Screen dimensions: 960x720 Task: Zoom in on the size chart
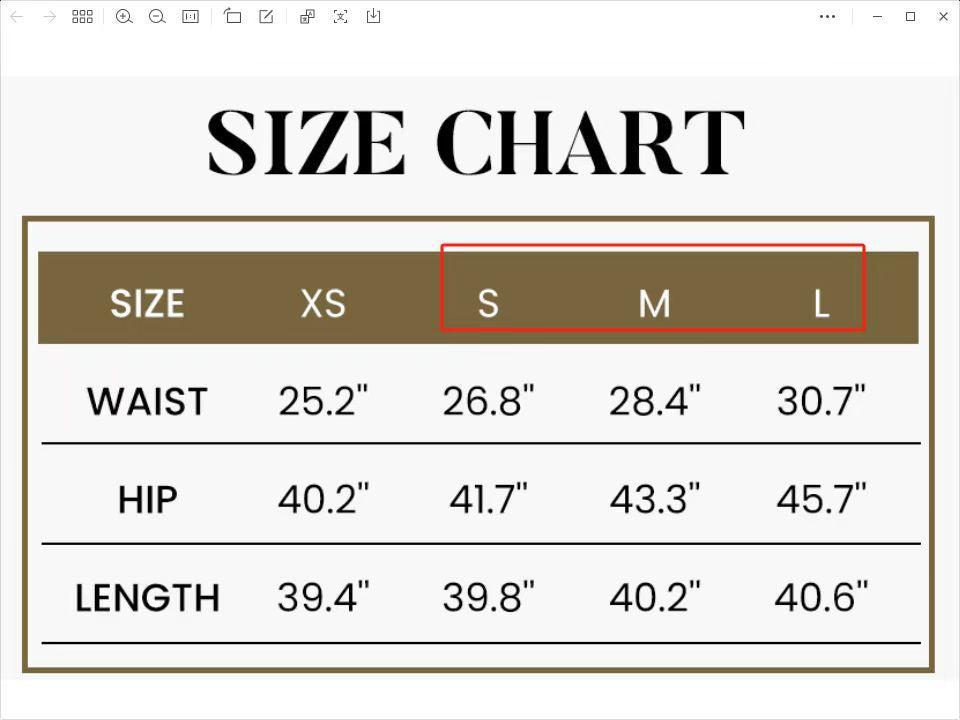click(x=124, y=17)
